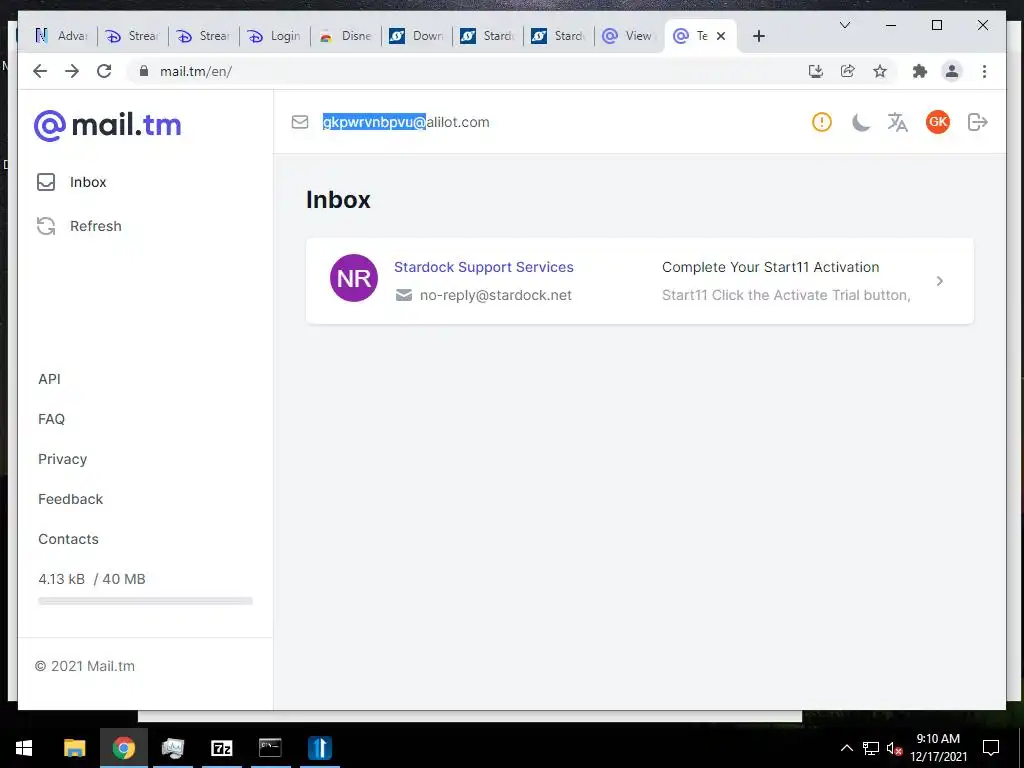Switch to the Adva tab
Image resolution: width=1024 pixels, height=768 pixels.
coord(62,36)
